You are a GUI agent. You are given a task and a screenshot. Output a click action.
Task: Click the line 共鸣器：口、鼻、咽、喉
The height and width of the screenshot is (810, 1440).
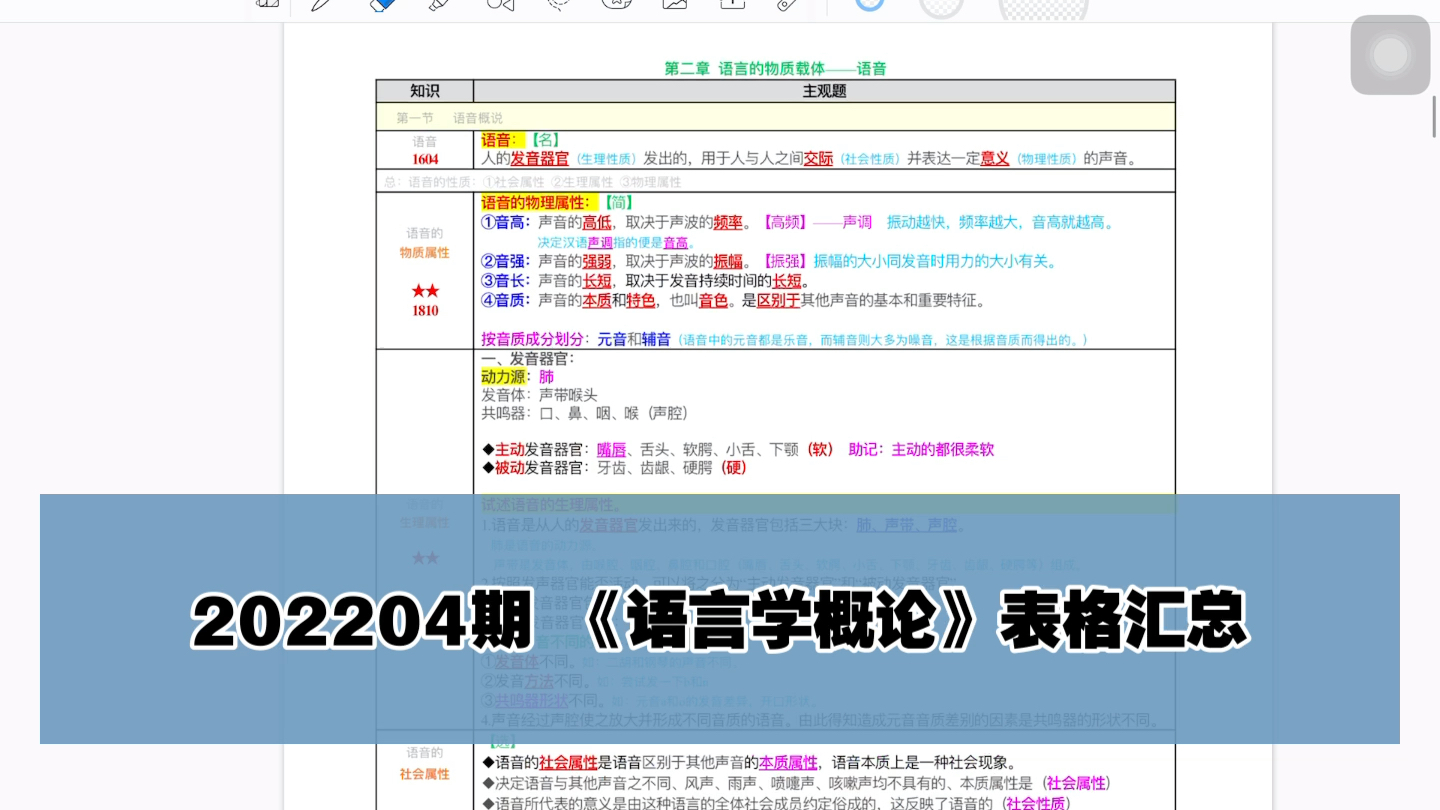(585, 413)
